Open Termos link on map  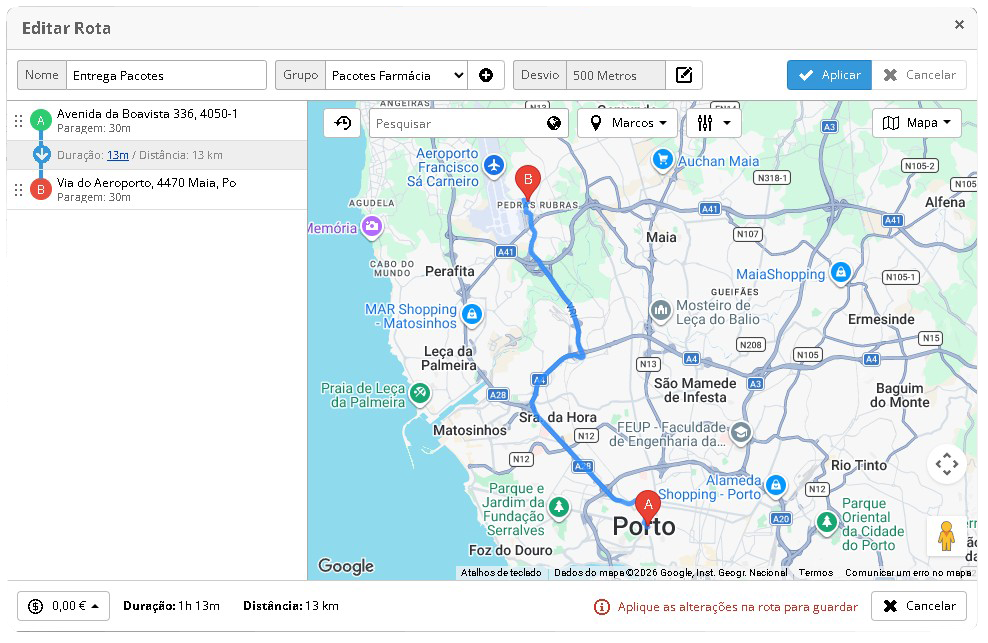[815, 573]
